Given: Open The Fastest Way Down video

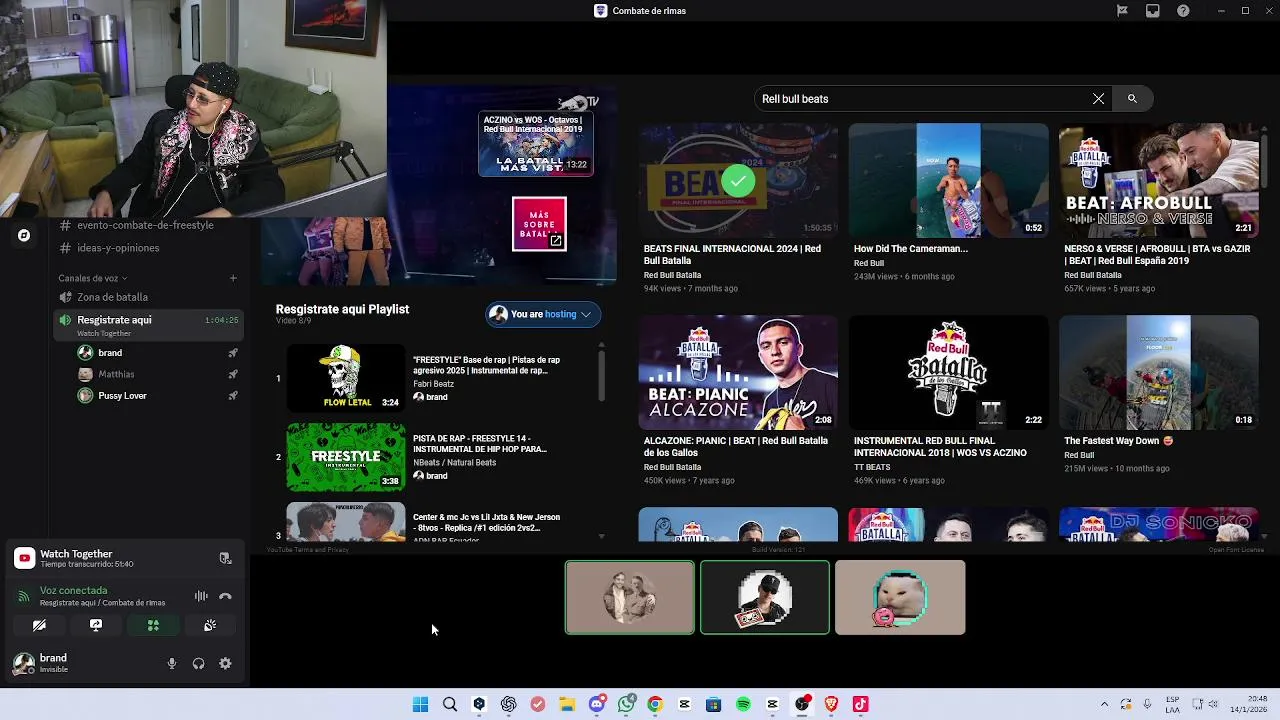Looking at the screenshot, I should coord(1158,372).
